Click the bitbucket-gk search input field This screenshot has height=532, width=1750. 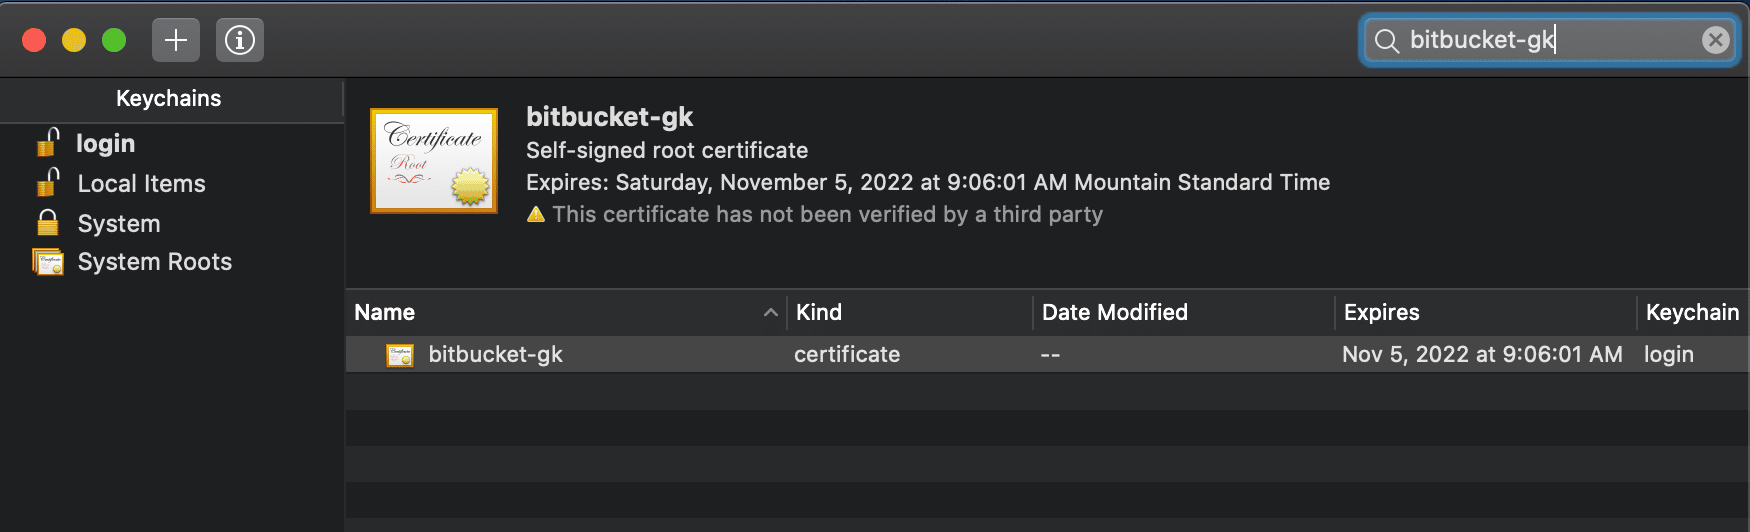[1540, 40]
